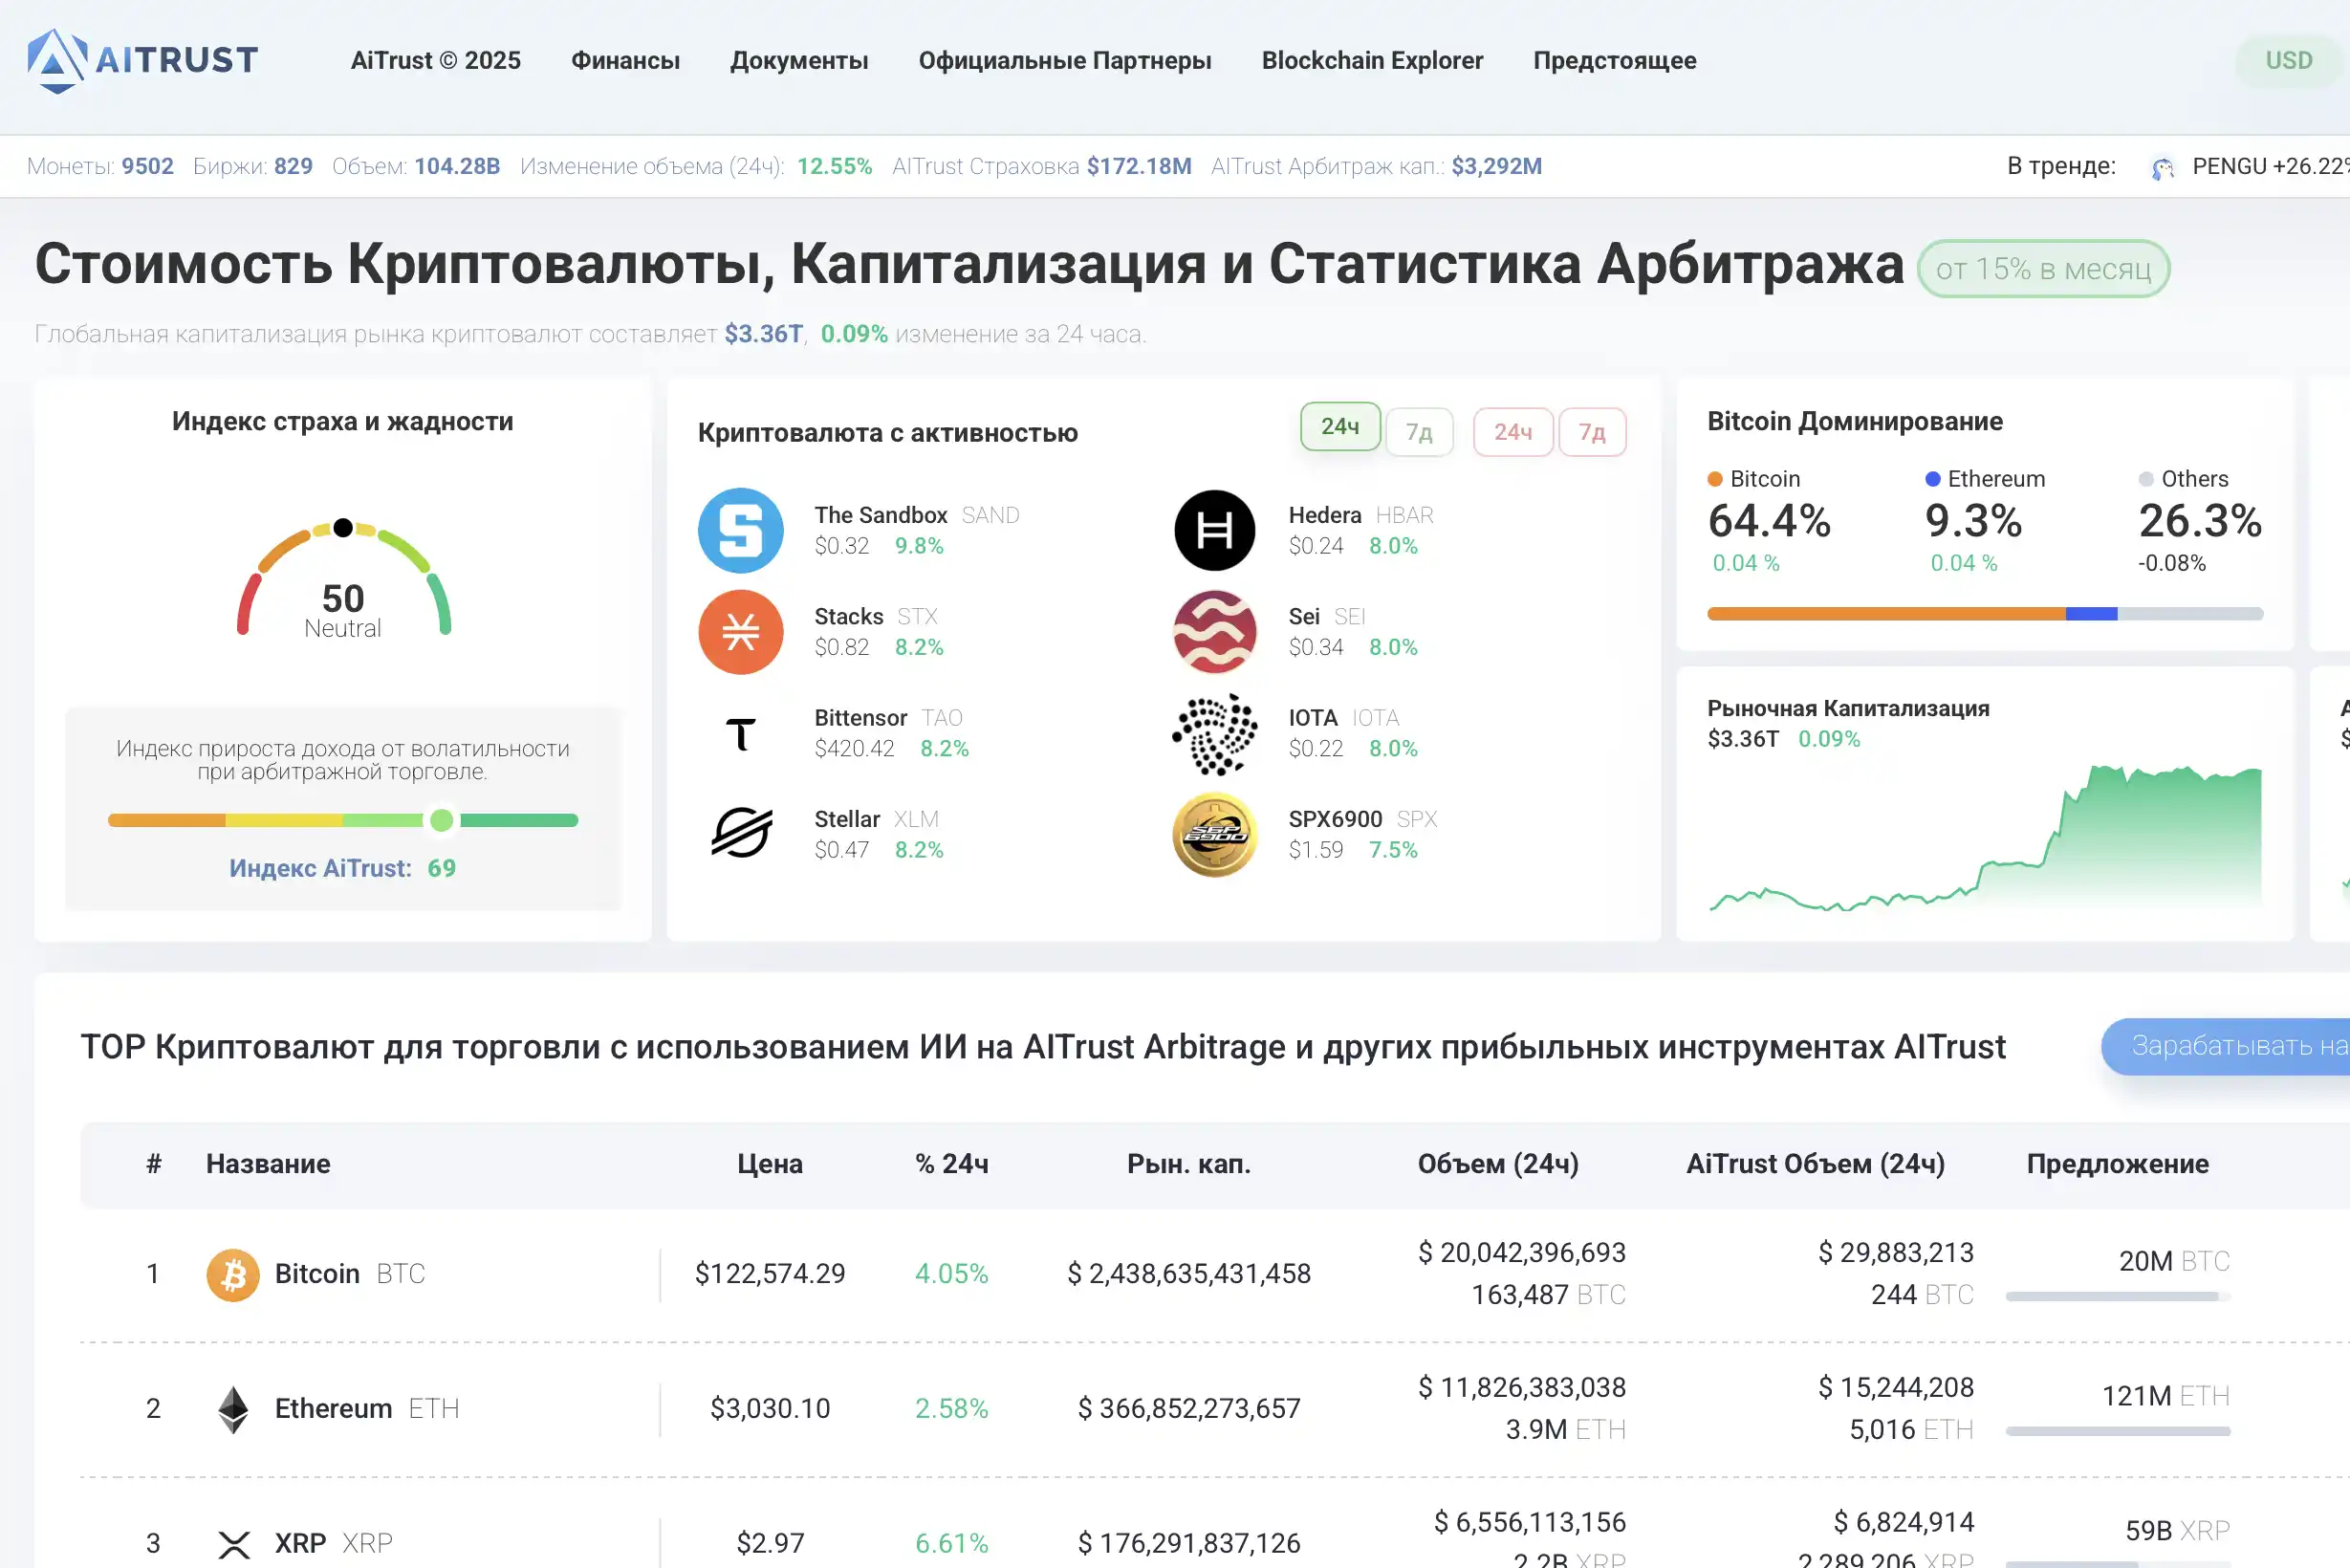Open the Документы menu
This screenshot has width=2350, height=1568.
[799, 61]
